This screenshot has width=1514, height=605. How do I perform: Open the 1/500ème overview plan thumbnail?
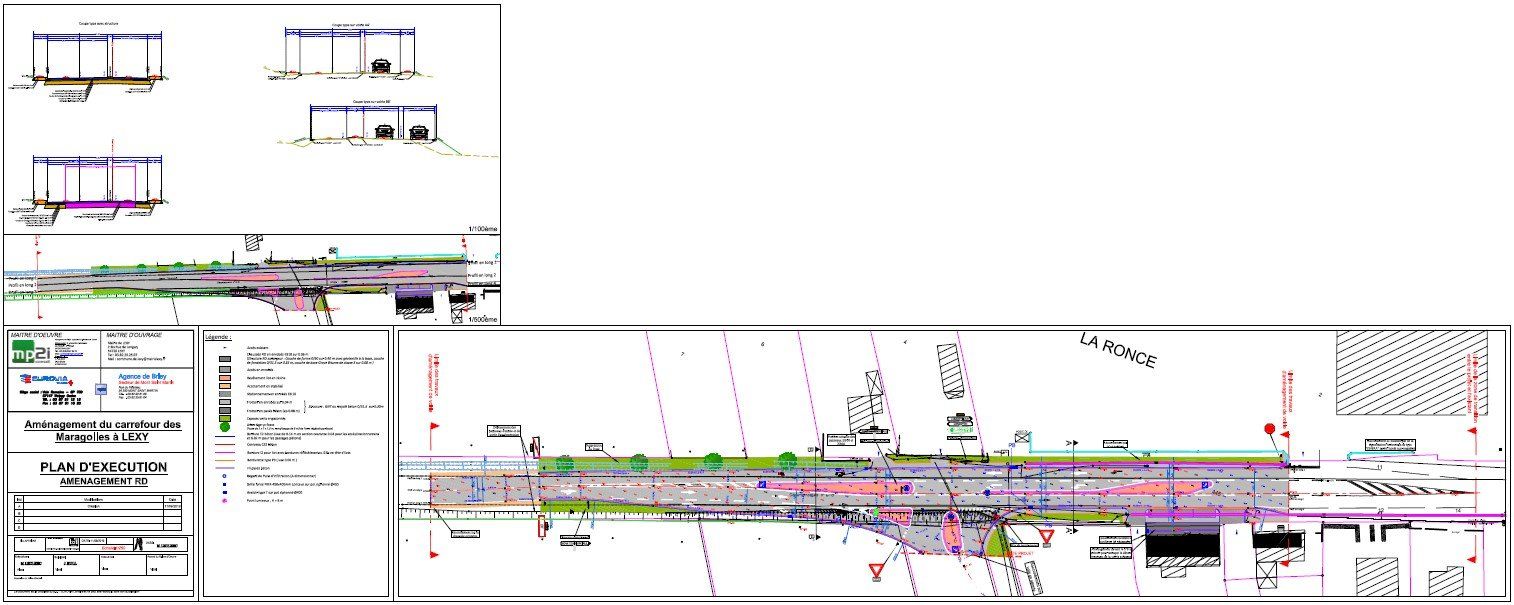coord(251,280)
